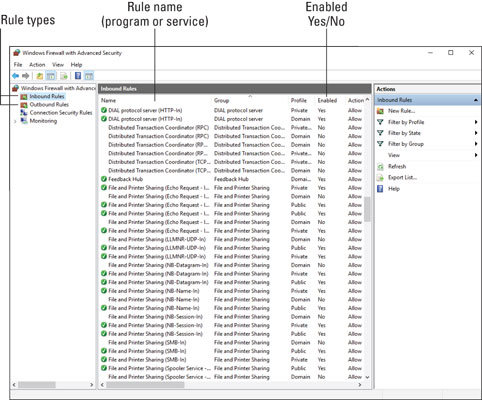The width and height of the screenshot is (482, 400).
Task: Open the File menu
Action: [x=18, y=65]
